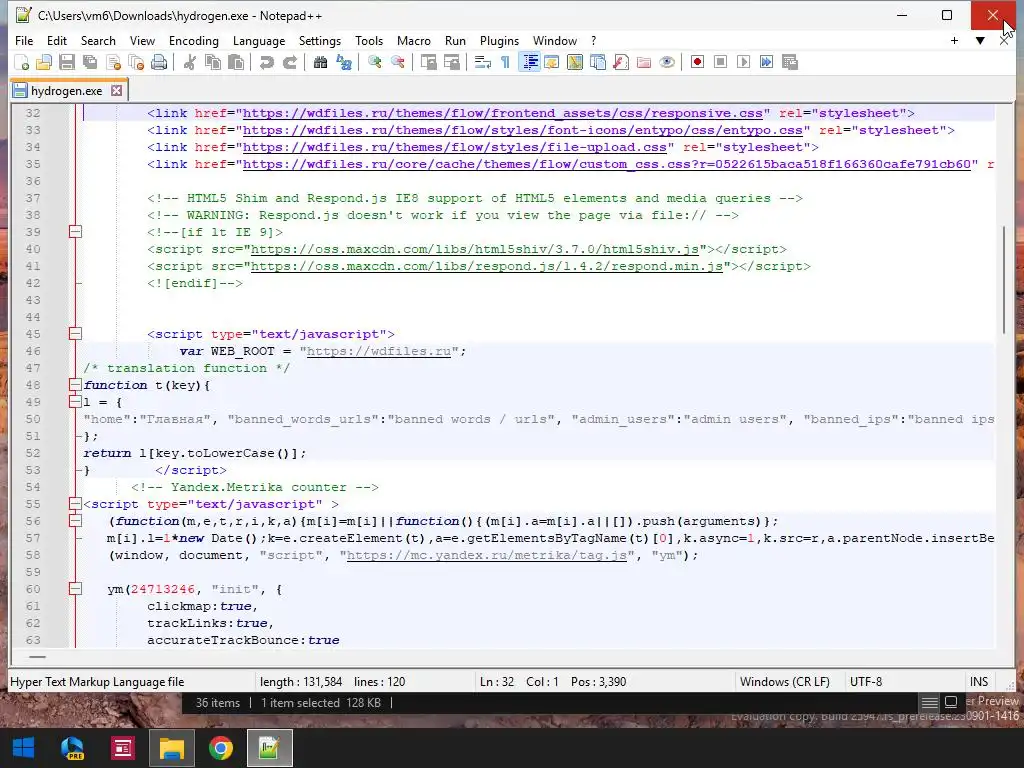
Task: Stop macro recording with square icon
Action: [x=720, y=62]
